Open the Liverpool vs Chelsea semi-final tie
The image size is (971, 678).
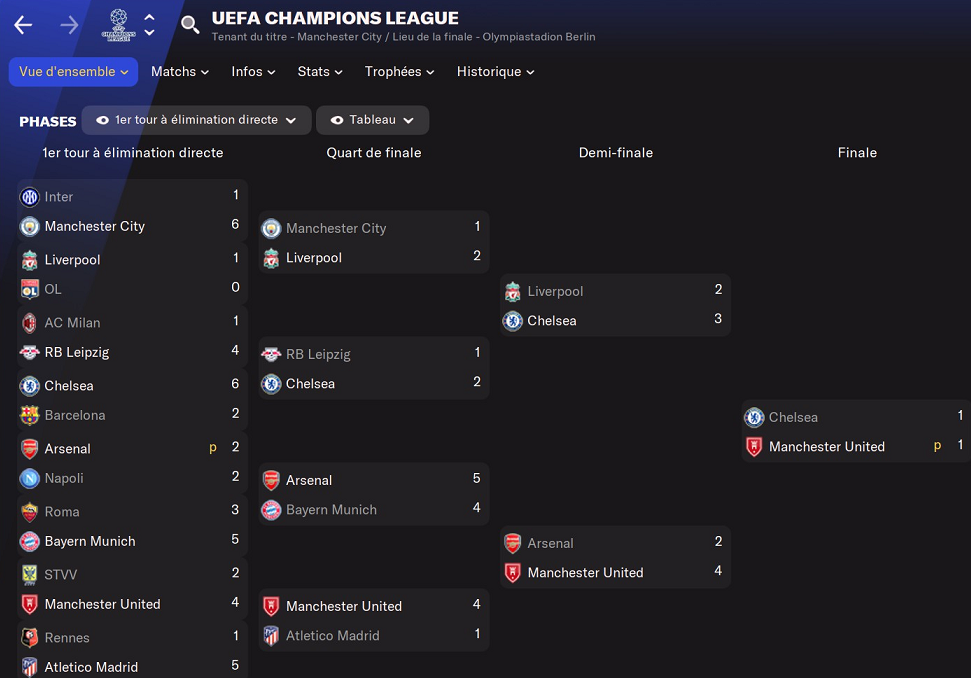[x=615, y=306]
